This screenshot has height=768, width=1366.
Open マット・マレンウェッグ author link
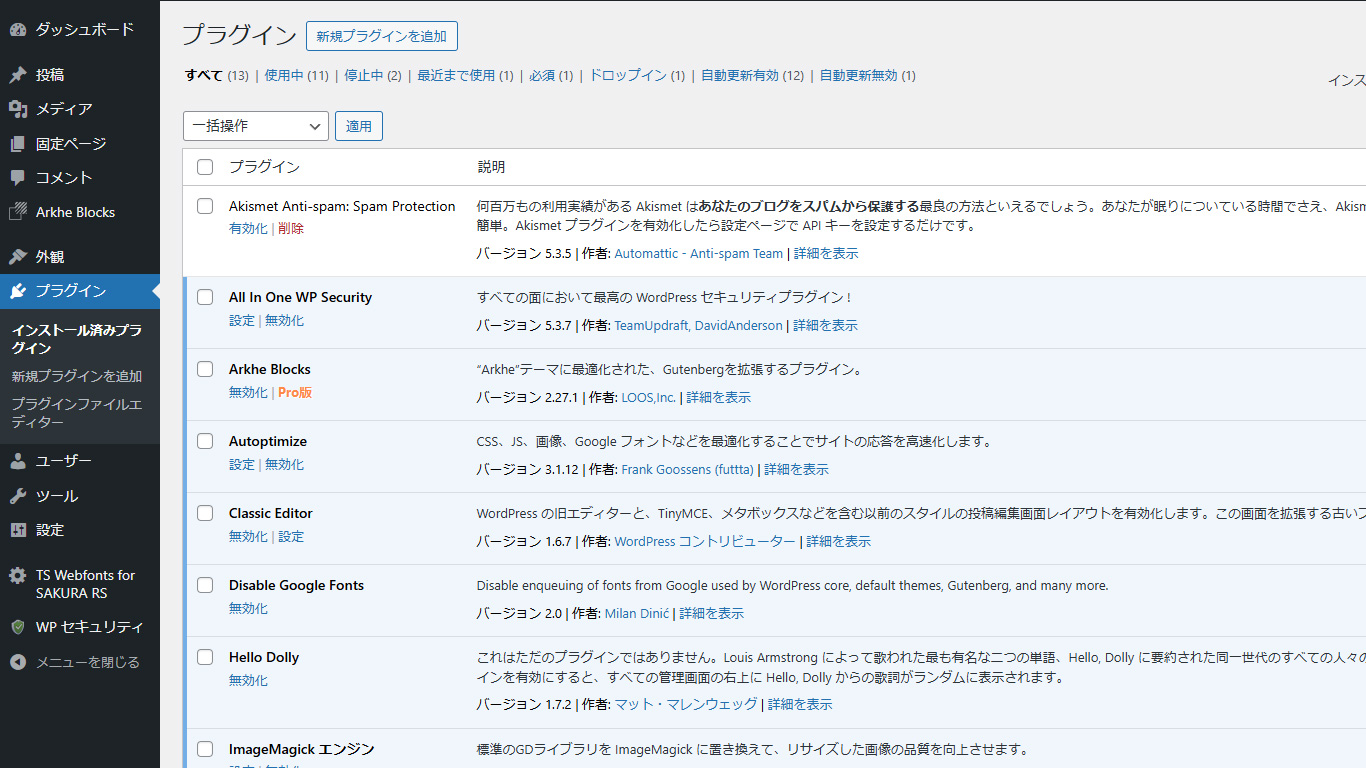pyautogui.click(x=686, y=704)
